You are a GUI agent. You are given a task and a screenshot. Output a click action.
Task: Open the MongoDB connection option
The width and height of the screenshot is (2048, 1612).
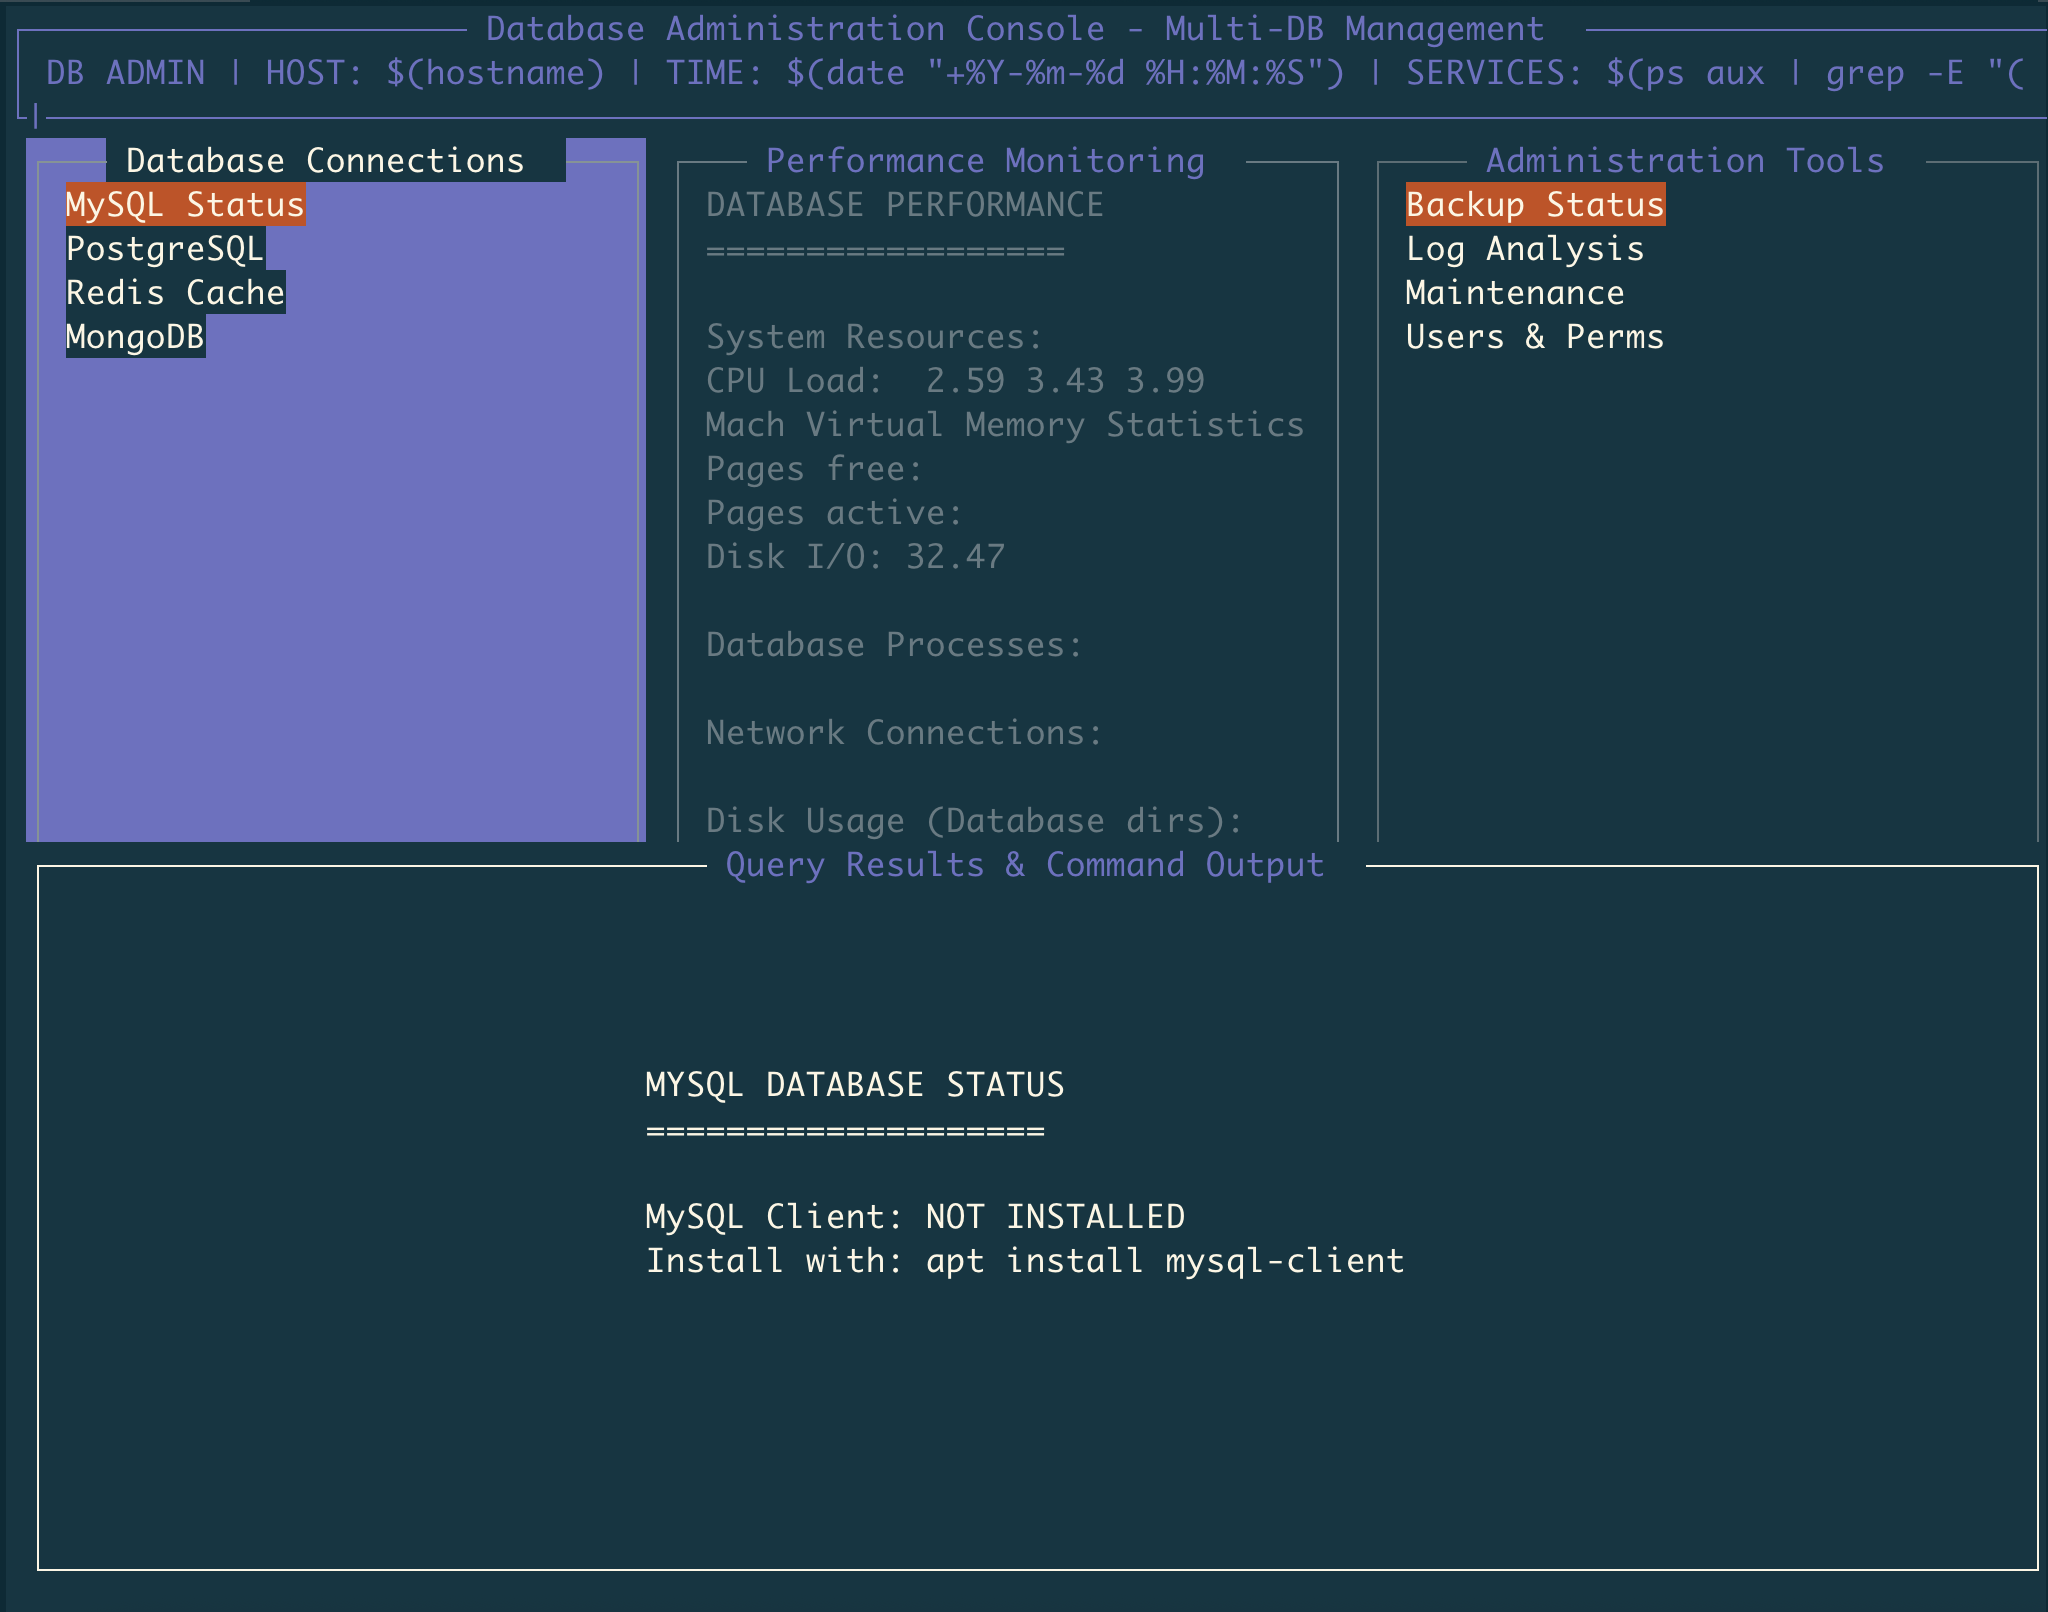(134, 336)
